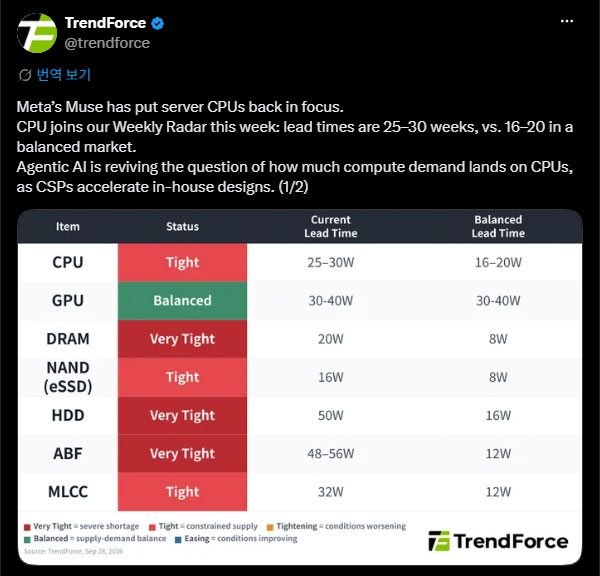
Task: Open the three-dot more options menu
Action: click(567, 21)
